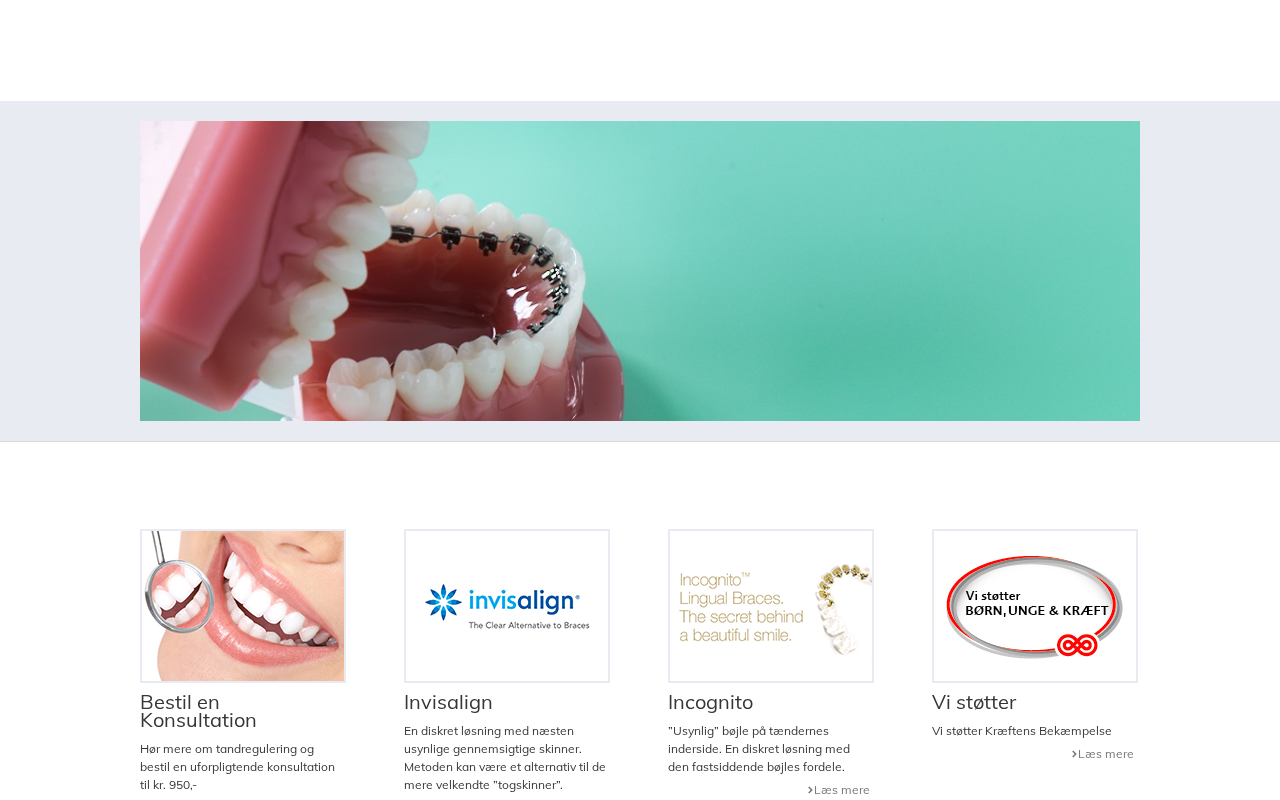Select the Bestil en Konsultation heading

[198, 711]
